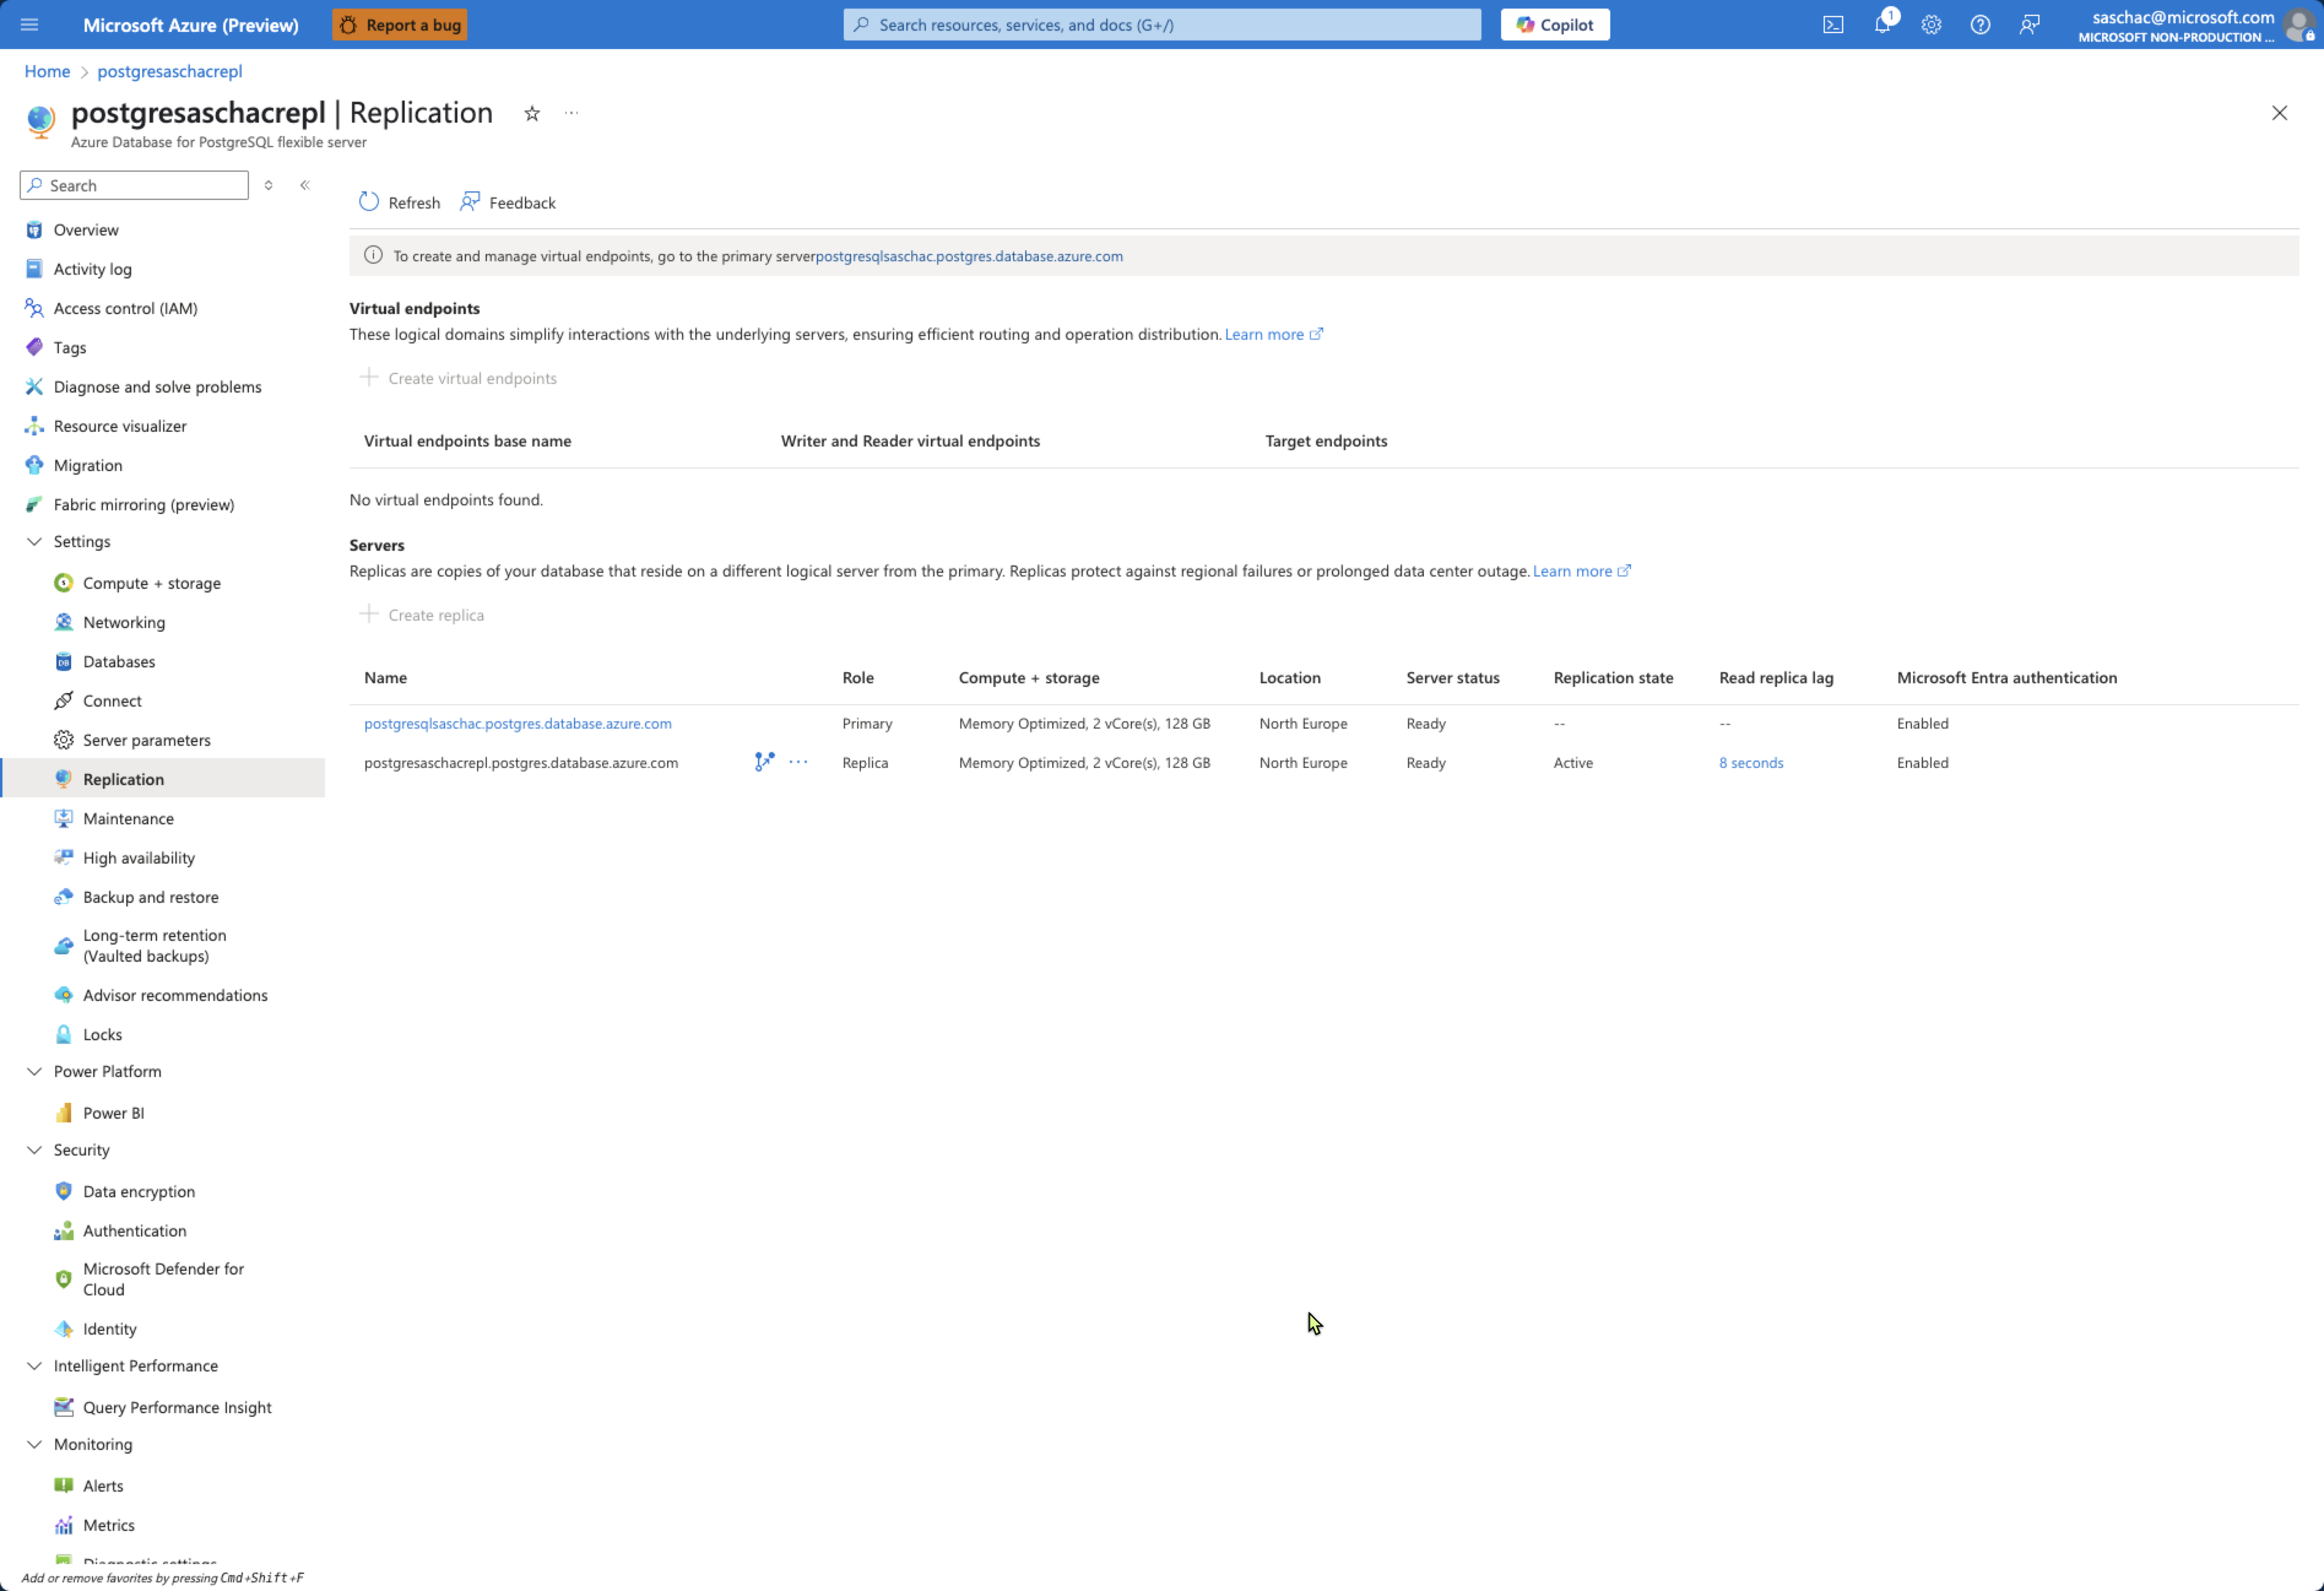Open Learn more link for replicas
The width and height of the screenshot is (2324, 1591).
[x=1581, y=571]
